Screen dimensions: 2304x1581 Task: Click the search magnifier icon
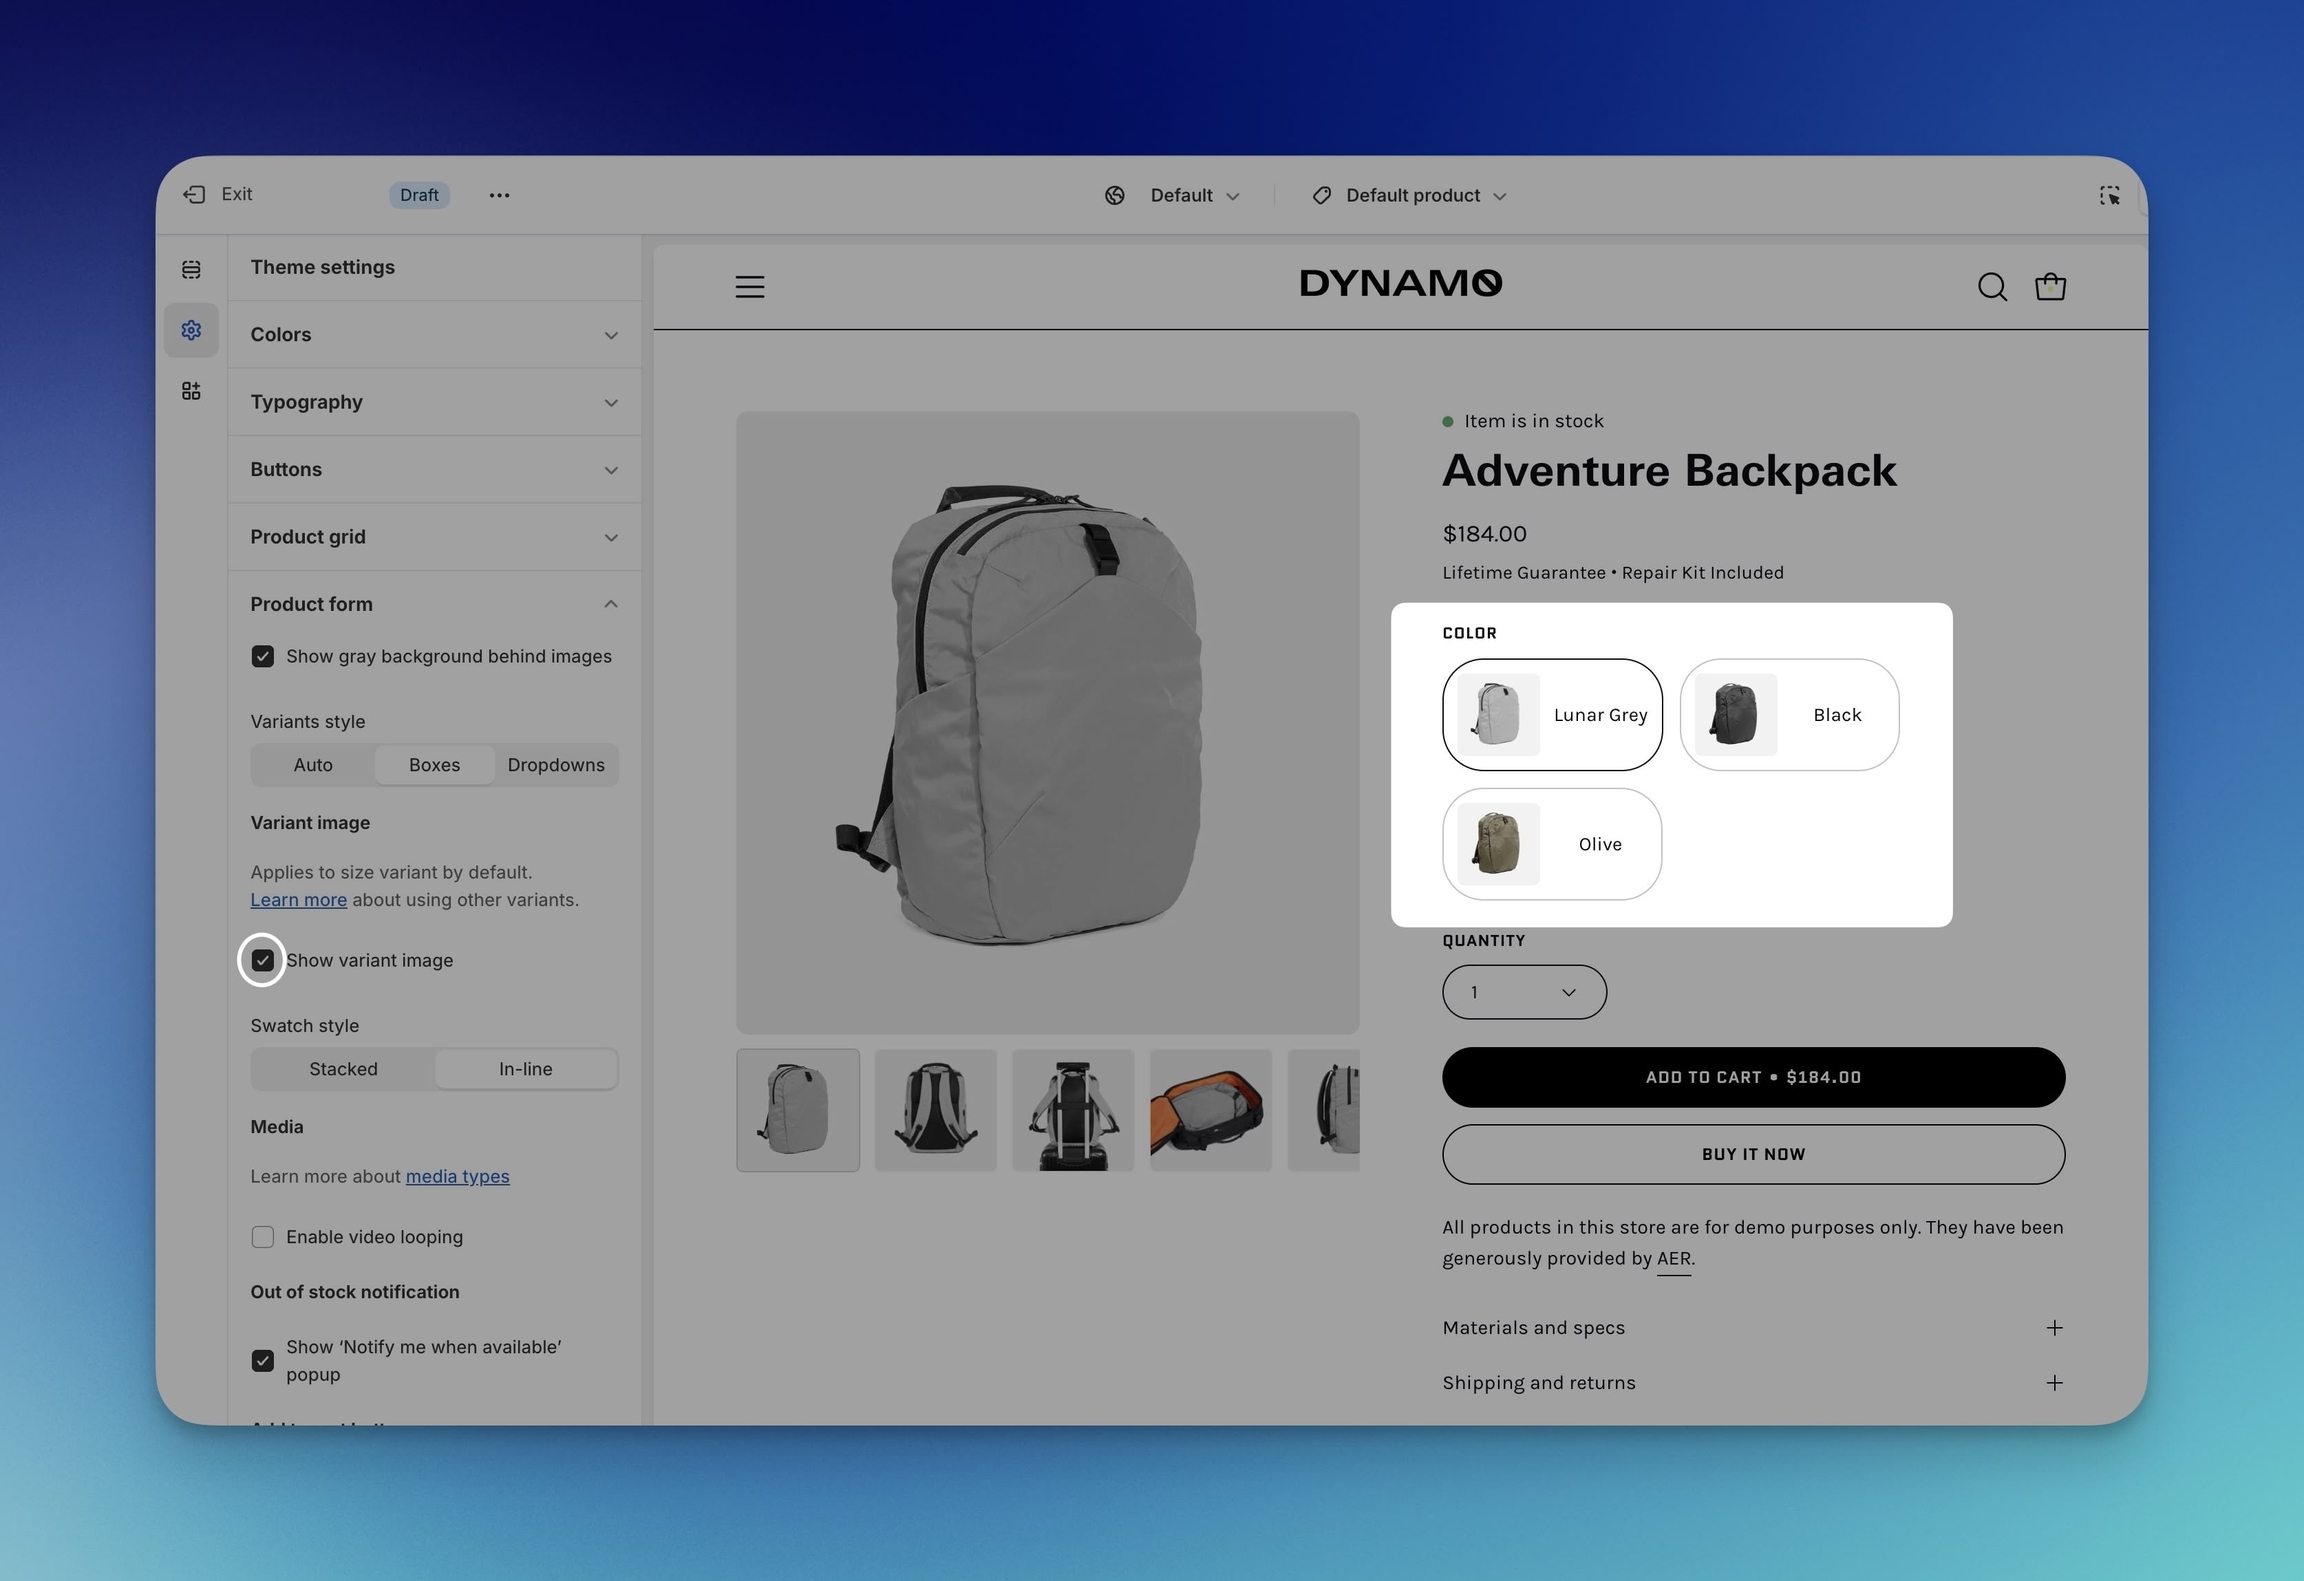[1991, 287]
